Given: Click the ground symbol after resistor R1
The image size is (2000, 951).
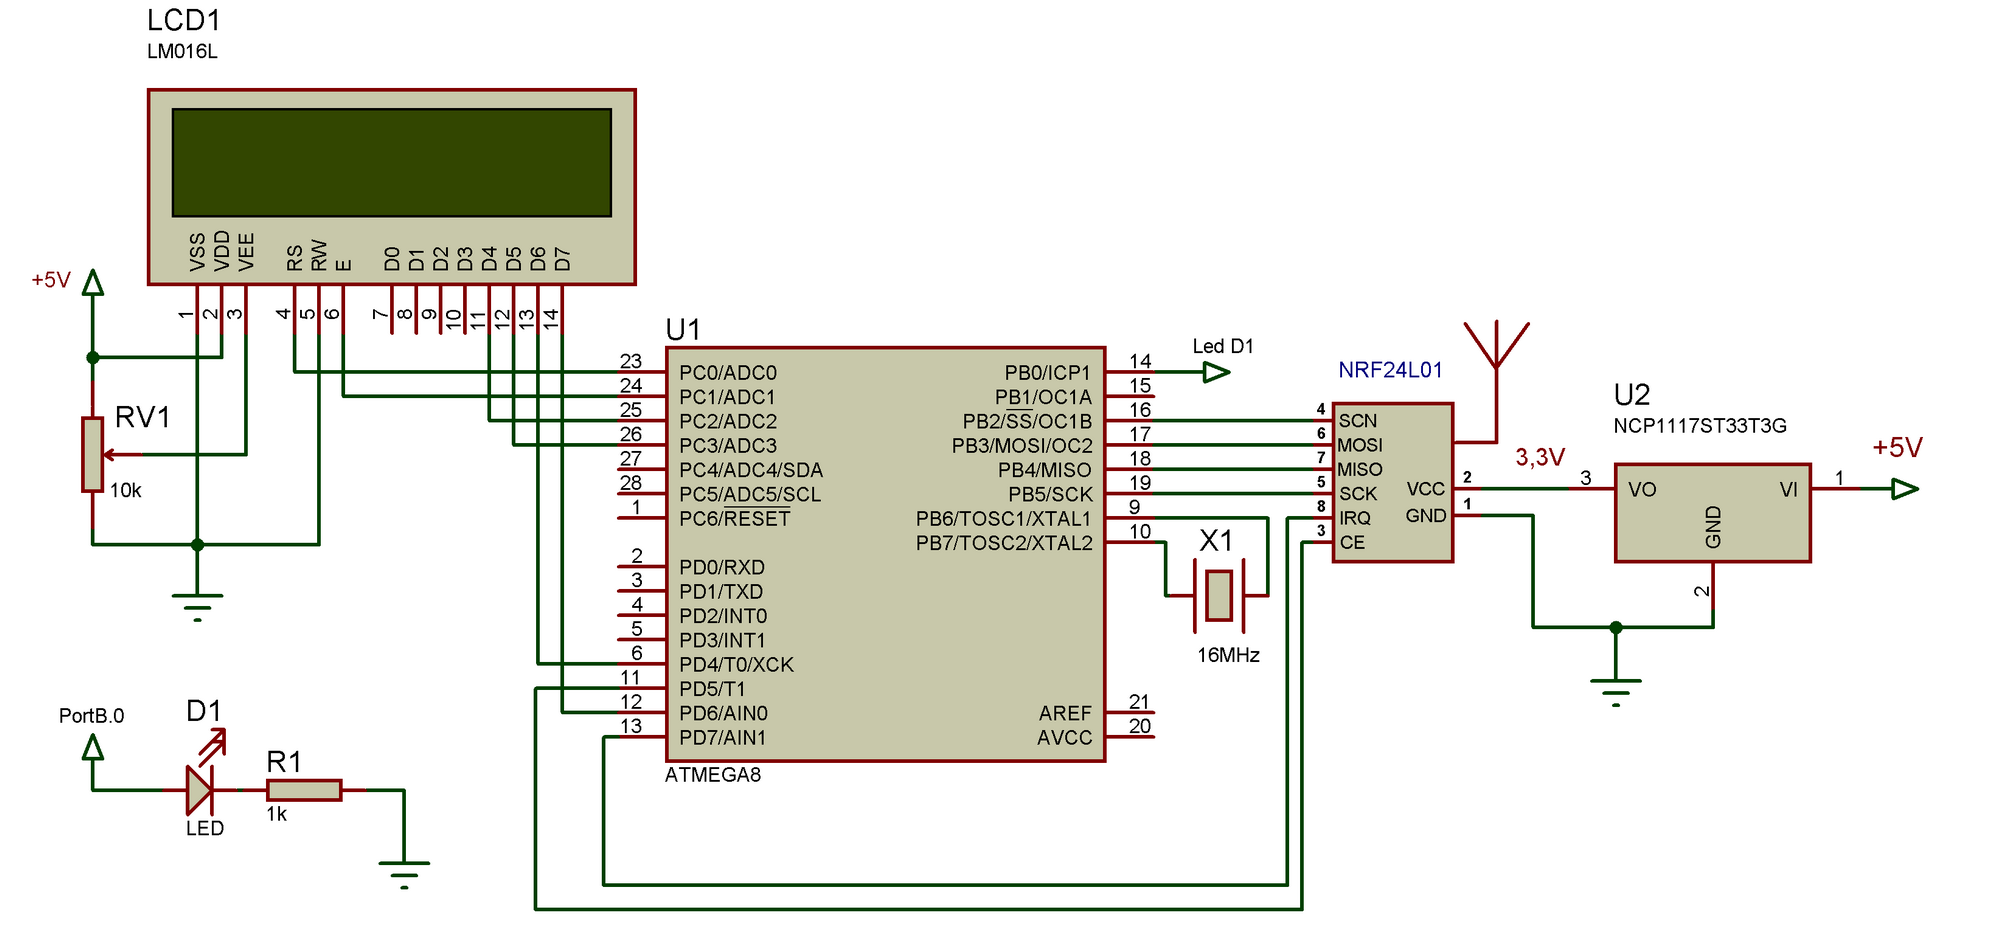Looking at the screenshot, I should point(404,875).
